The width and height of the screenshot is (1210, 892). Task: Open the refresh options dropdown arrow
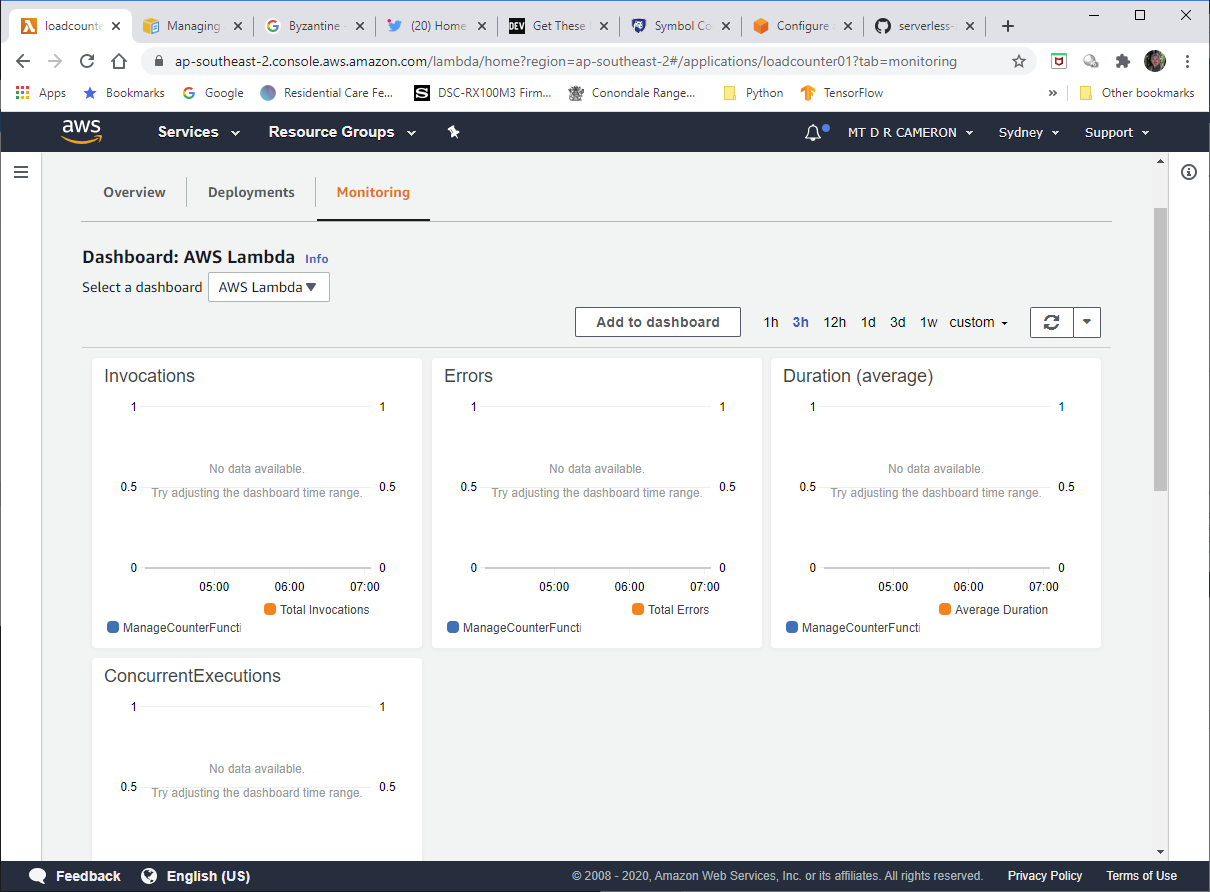[x=1087, y=322]
